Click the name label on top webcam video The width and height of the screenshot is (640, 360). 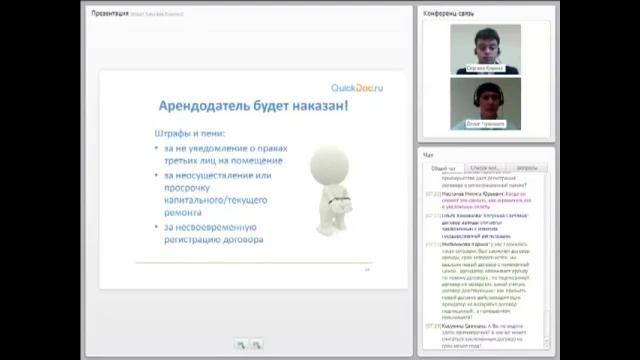[485, 68]
